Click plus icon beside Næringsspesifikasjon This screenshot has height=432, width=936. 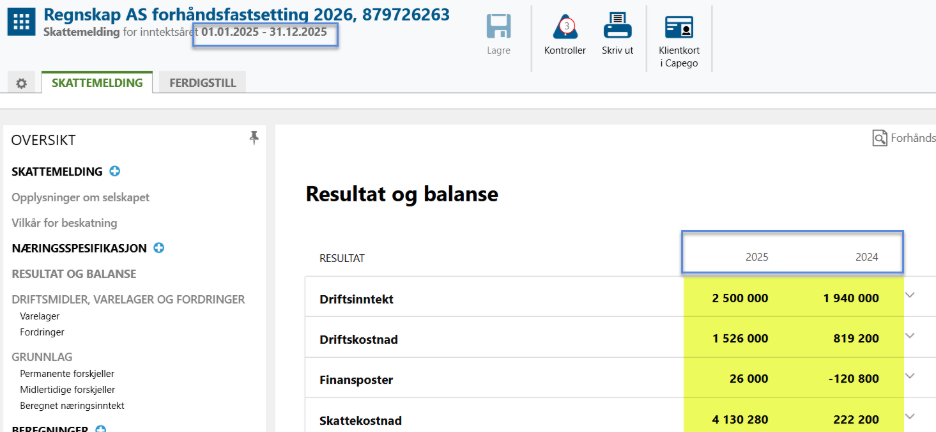tap(159, 248)
